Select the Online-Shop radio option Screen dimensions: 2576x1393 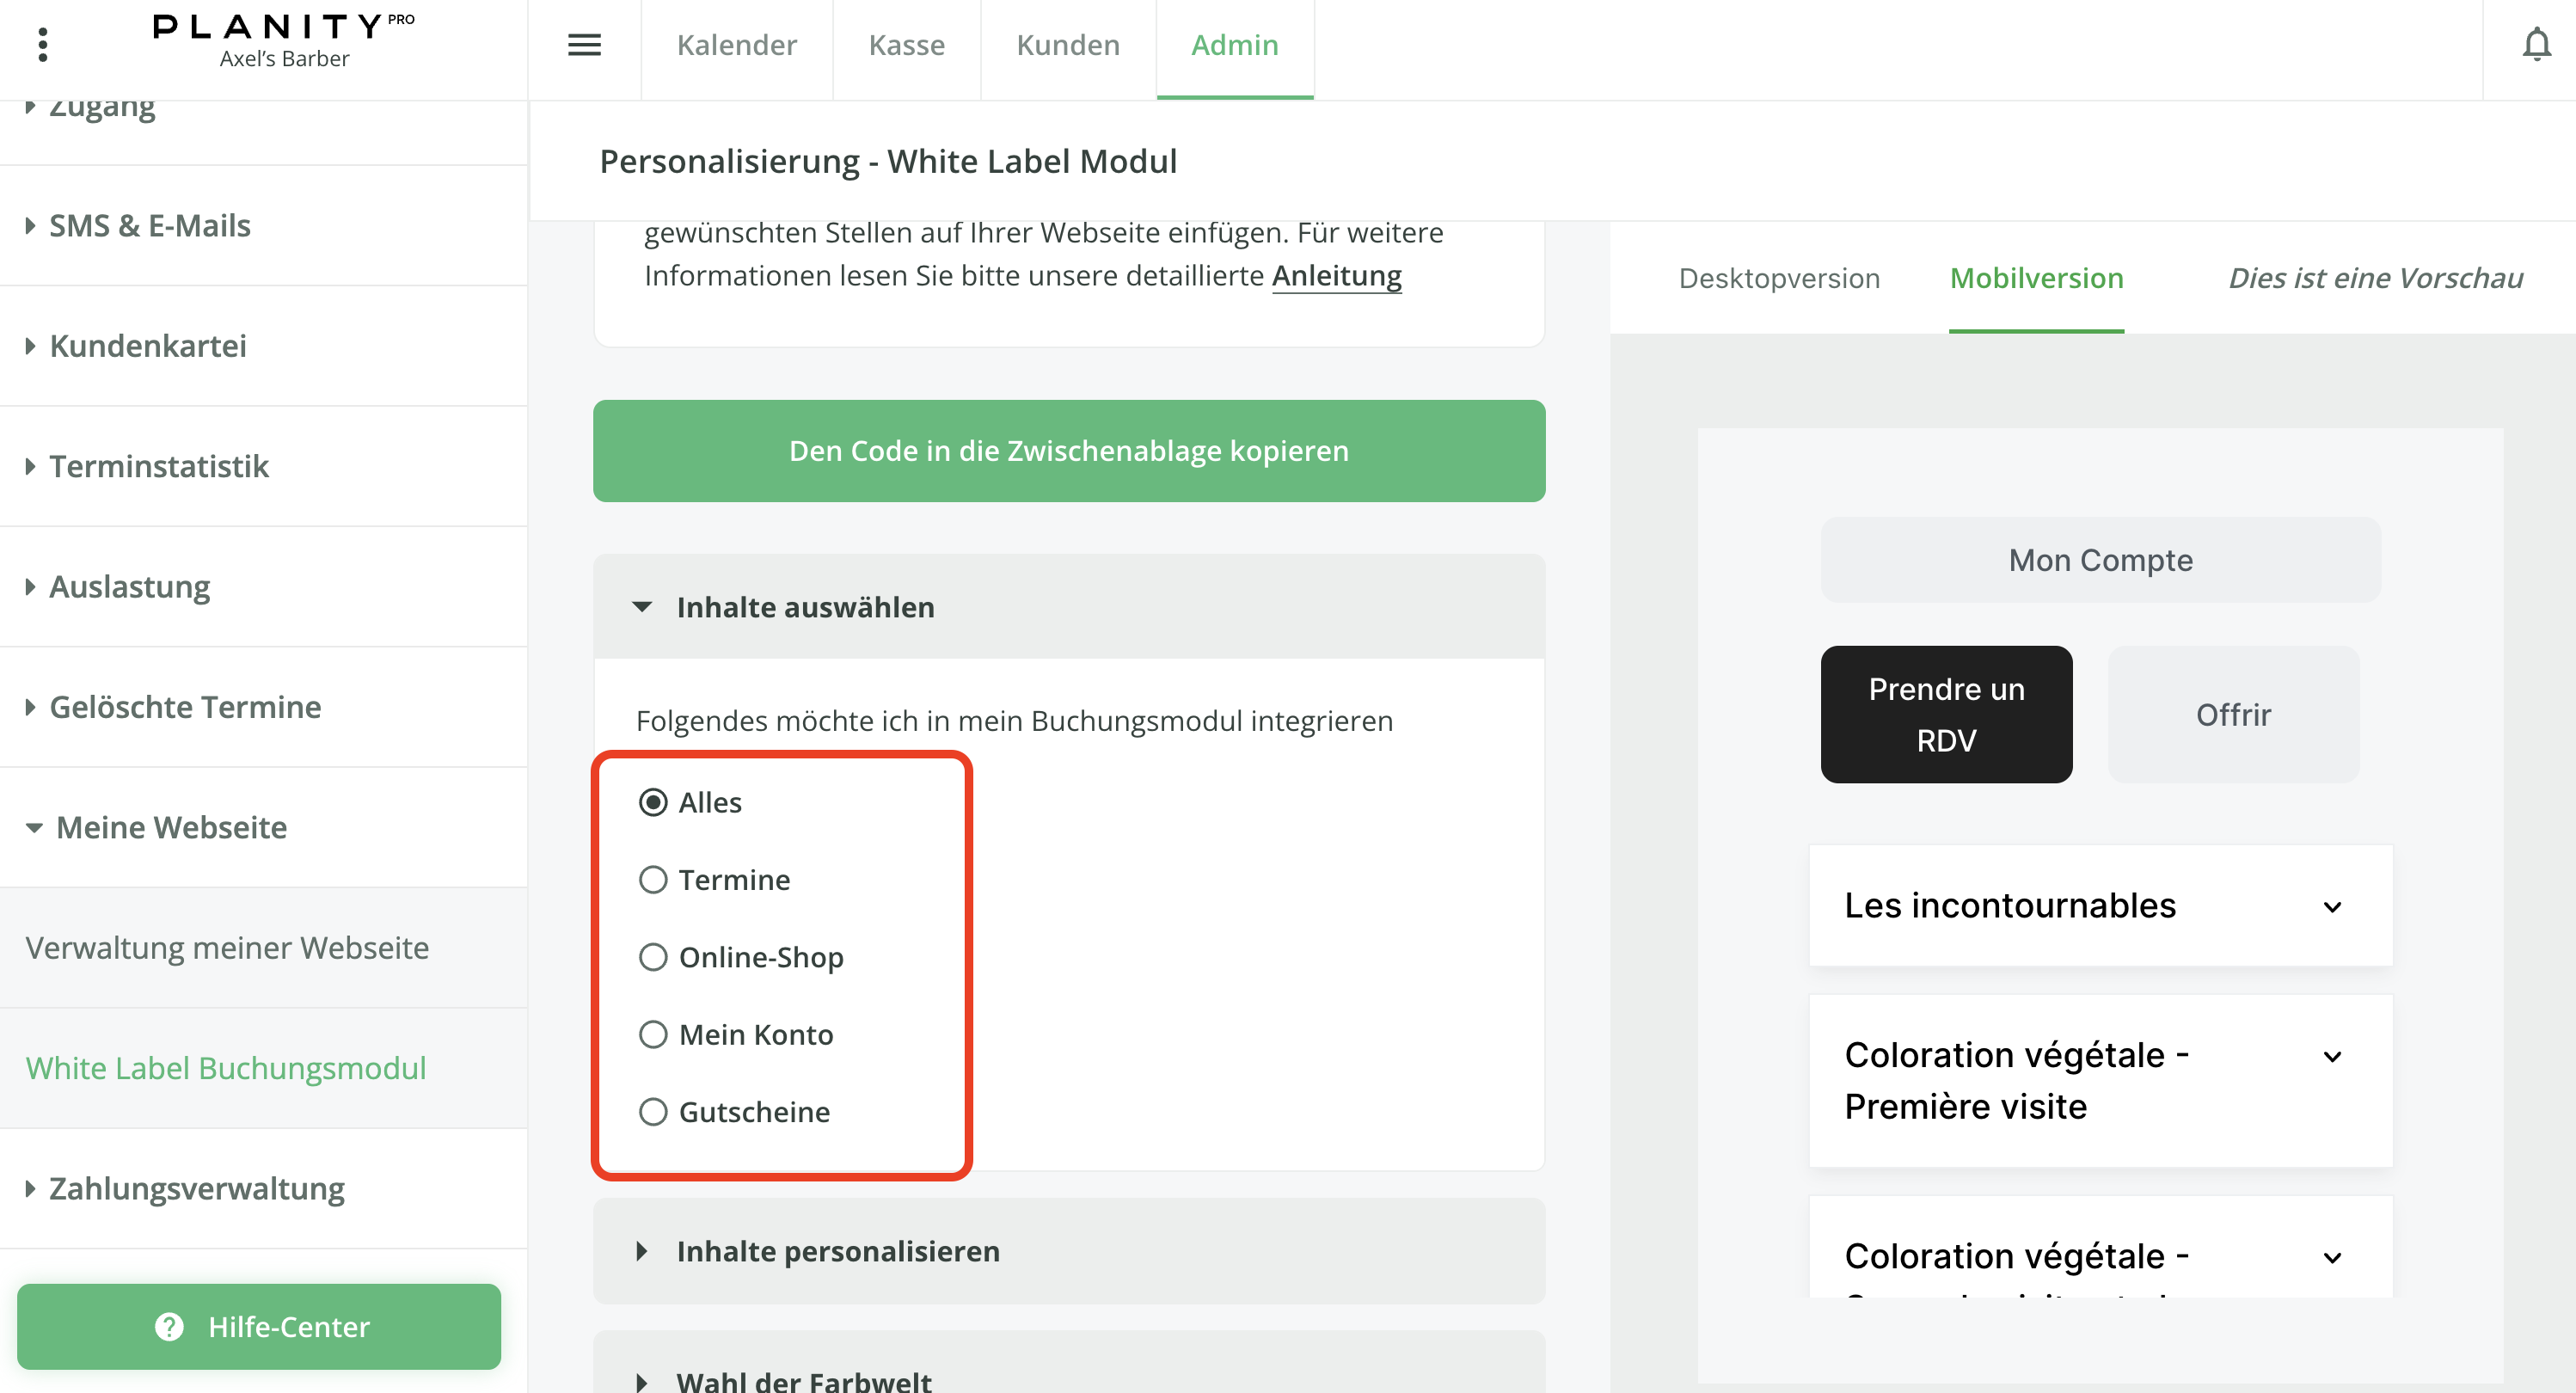653,957
